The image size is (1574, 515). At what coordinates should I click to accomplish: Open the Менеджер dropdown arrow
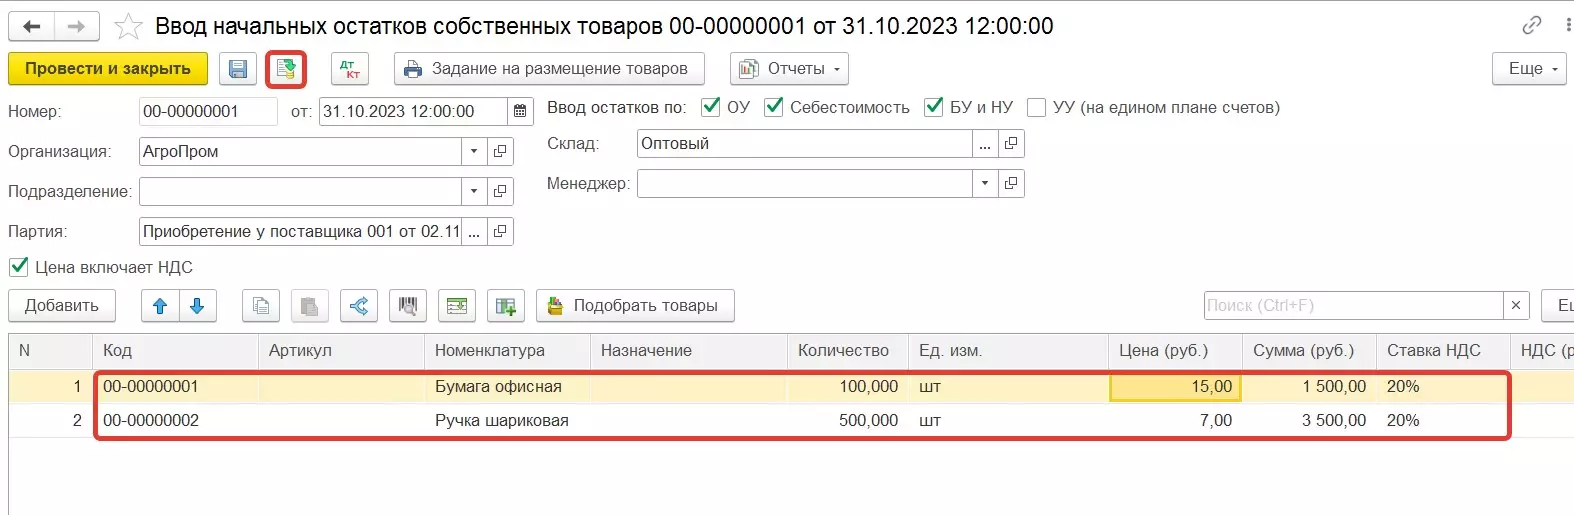click(x=985, y=183)
